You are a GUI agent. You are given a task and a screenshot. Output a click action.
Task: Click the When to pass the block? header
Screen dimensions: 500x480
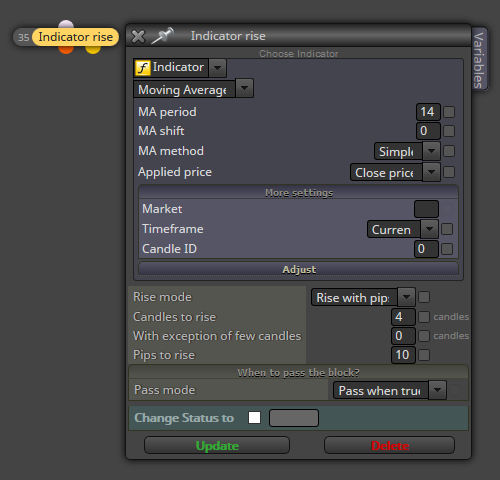pos(298,373)
